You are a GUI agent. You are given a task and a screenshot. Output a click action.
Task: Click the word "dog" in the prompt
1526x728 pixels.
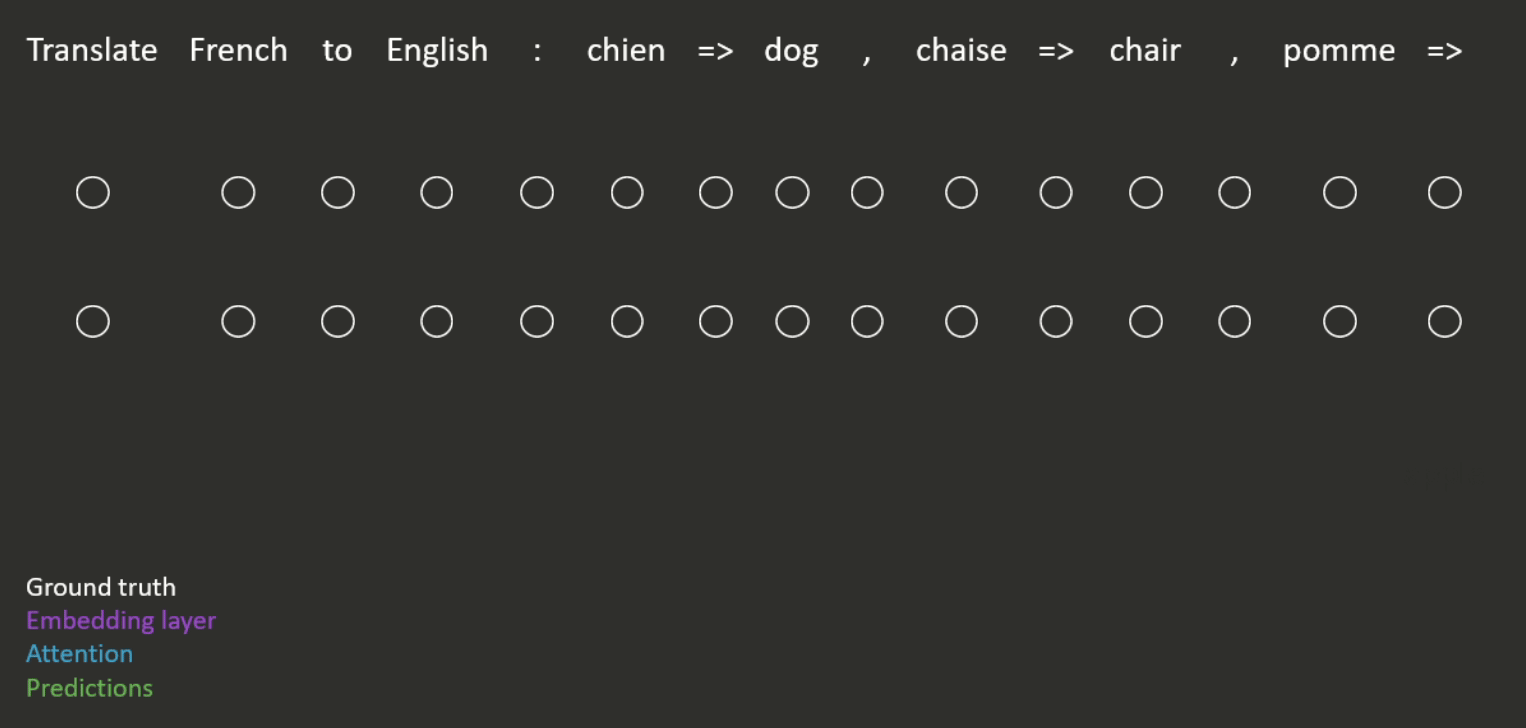coord(791,51)
